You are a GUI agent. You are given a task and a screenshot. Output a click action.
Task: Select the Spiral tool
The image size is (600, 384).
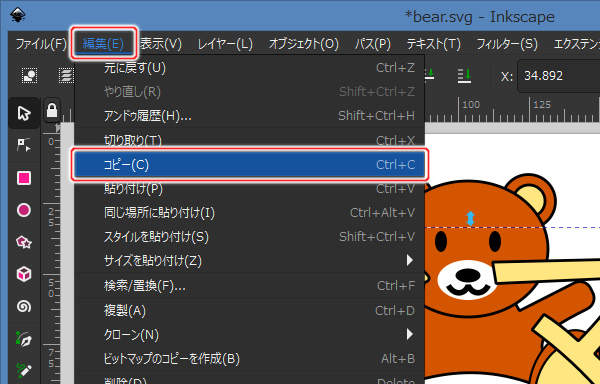pos(24,306)
